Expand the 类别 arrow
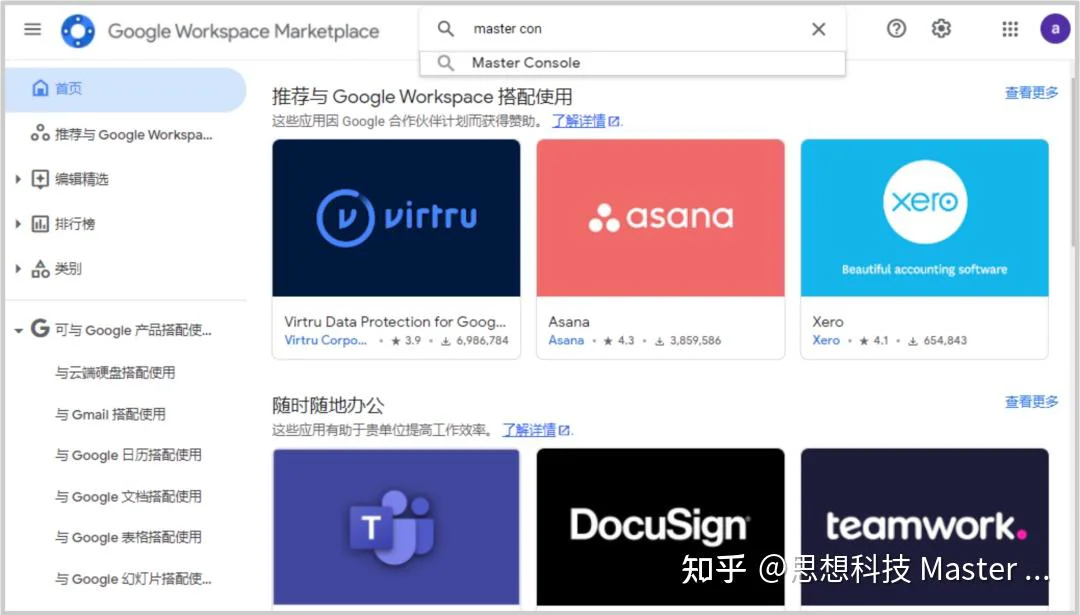 pyautogui.click(x=18, y=269)
